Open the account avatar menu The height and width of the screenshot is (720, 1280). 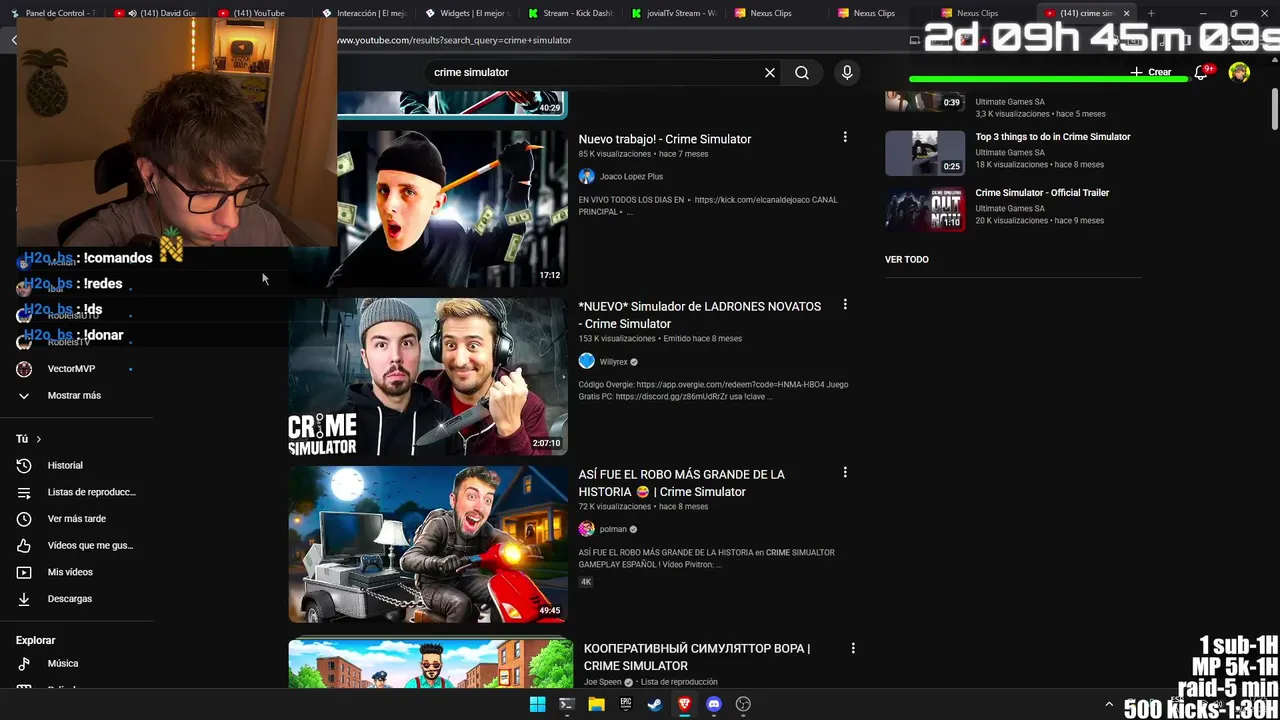click(x=1239, y=72)
